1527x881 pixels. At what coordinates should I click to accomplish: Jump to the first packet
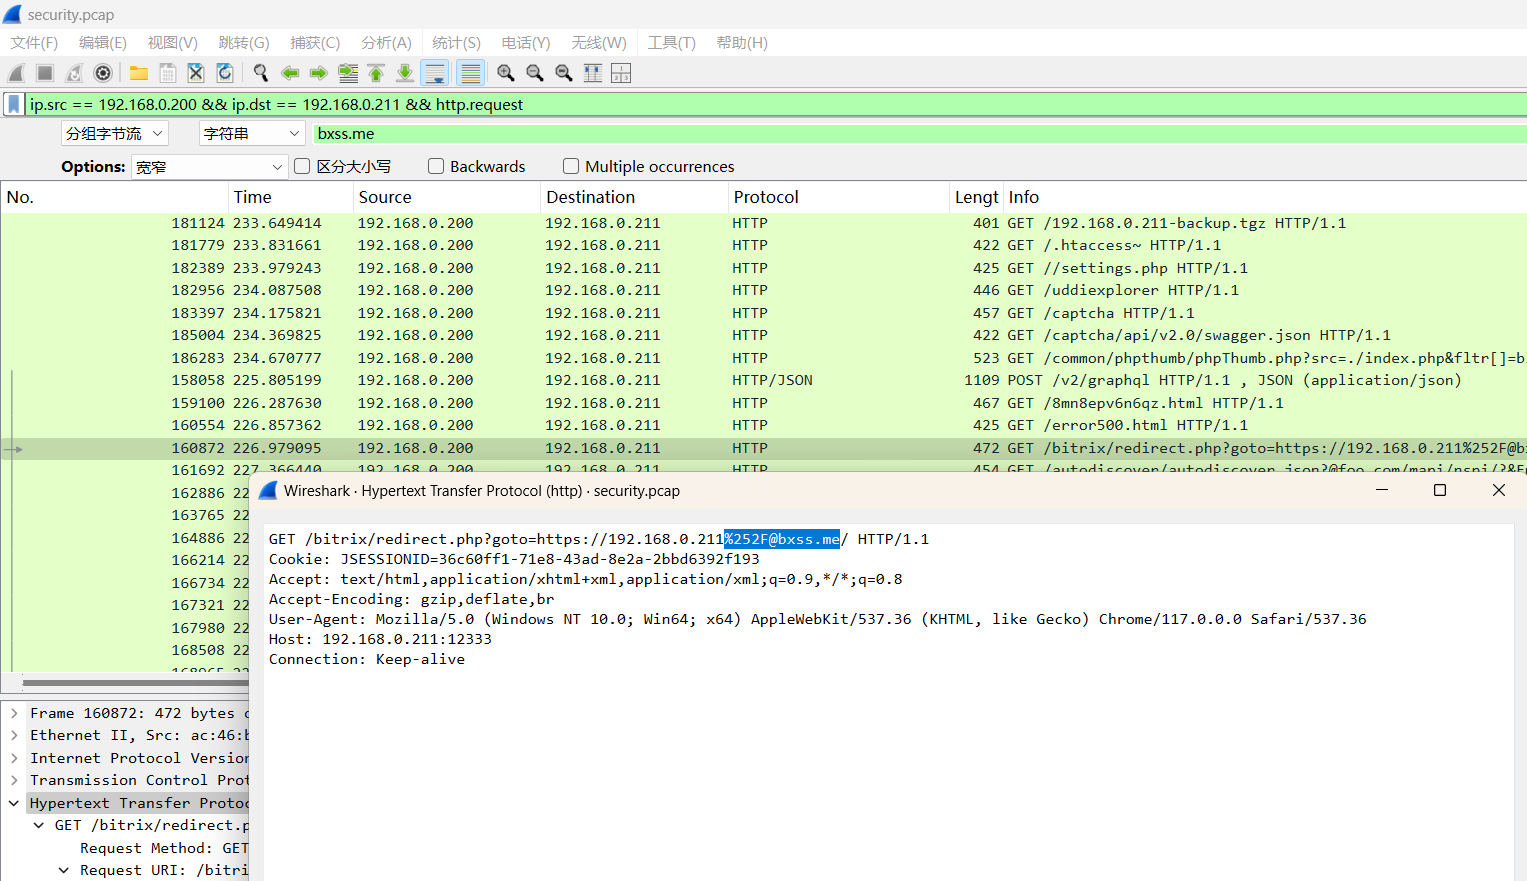(x=376, y=73)
